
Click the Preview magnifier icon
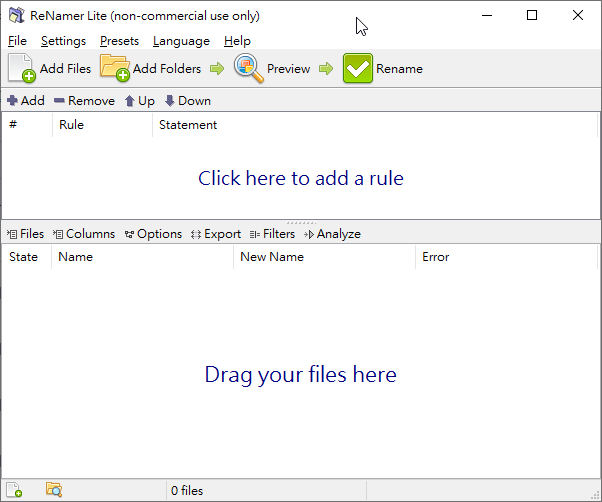[x=248, y=68]
